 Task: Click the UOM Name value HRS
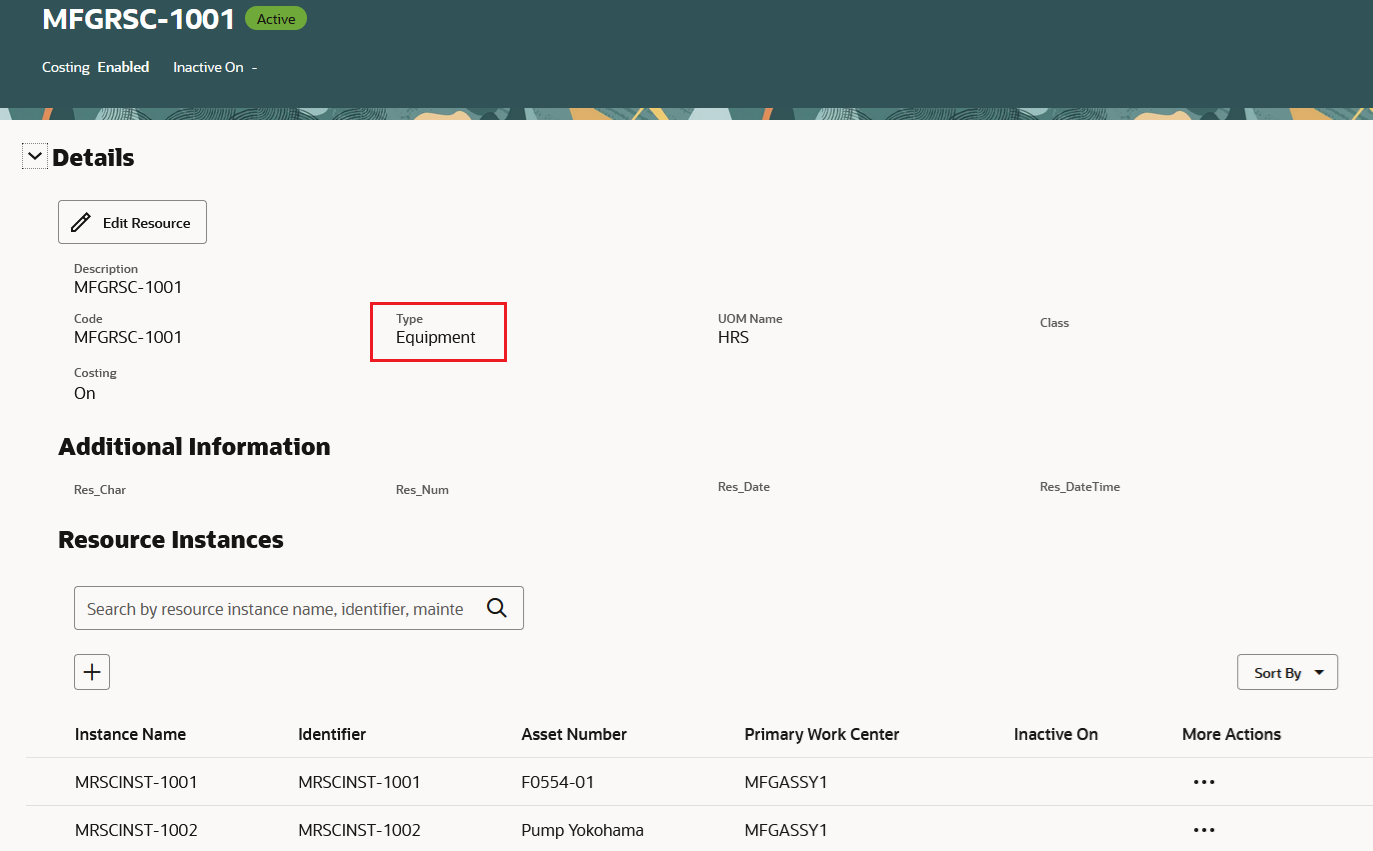[x=733, y=337]
